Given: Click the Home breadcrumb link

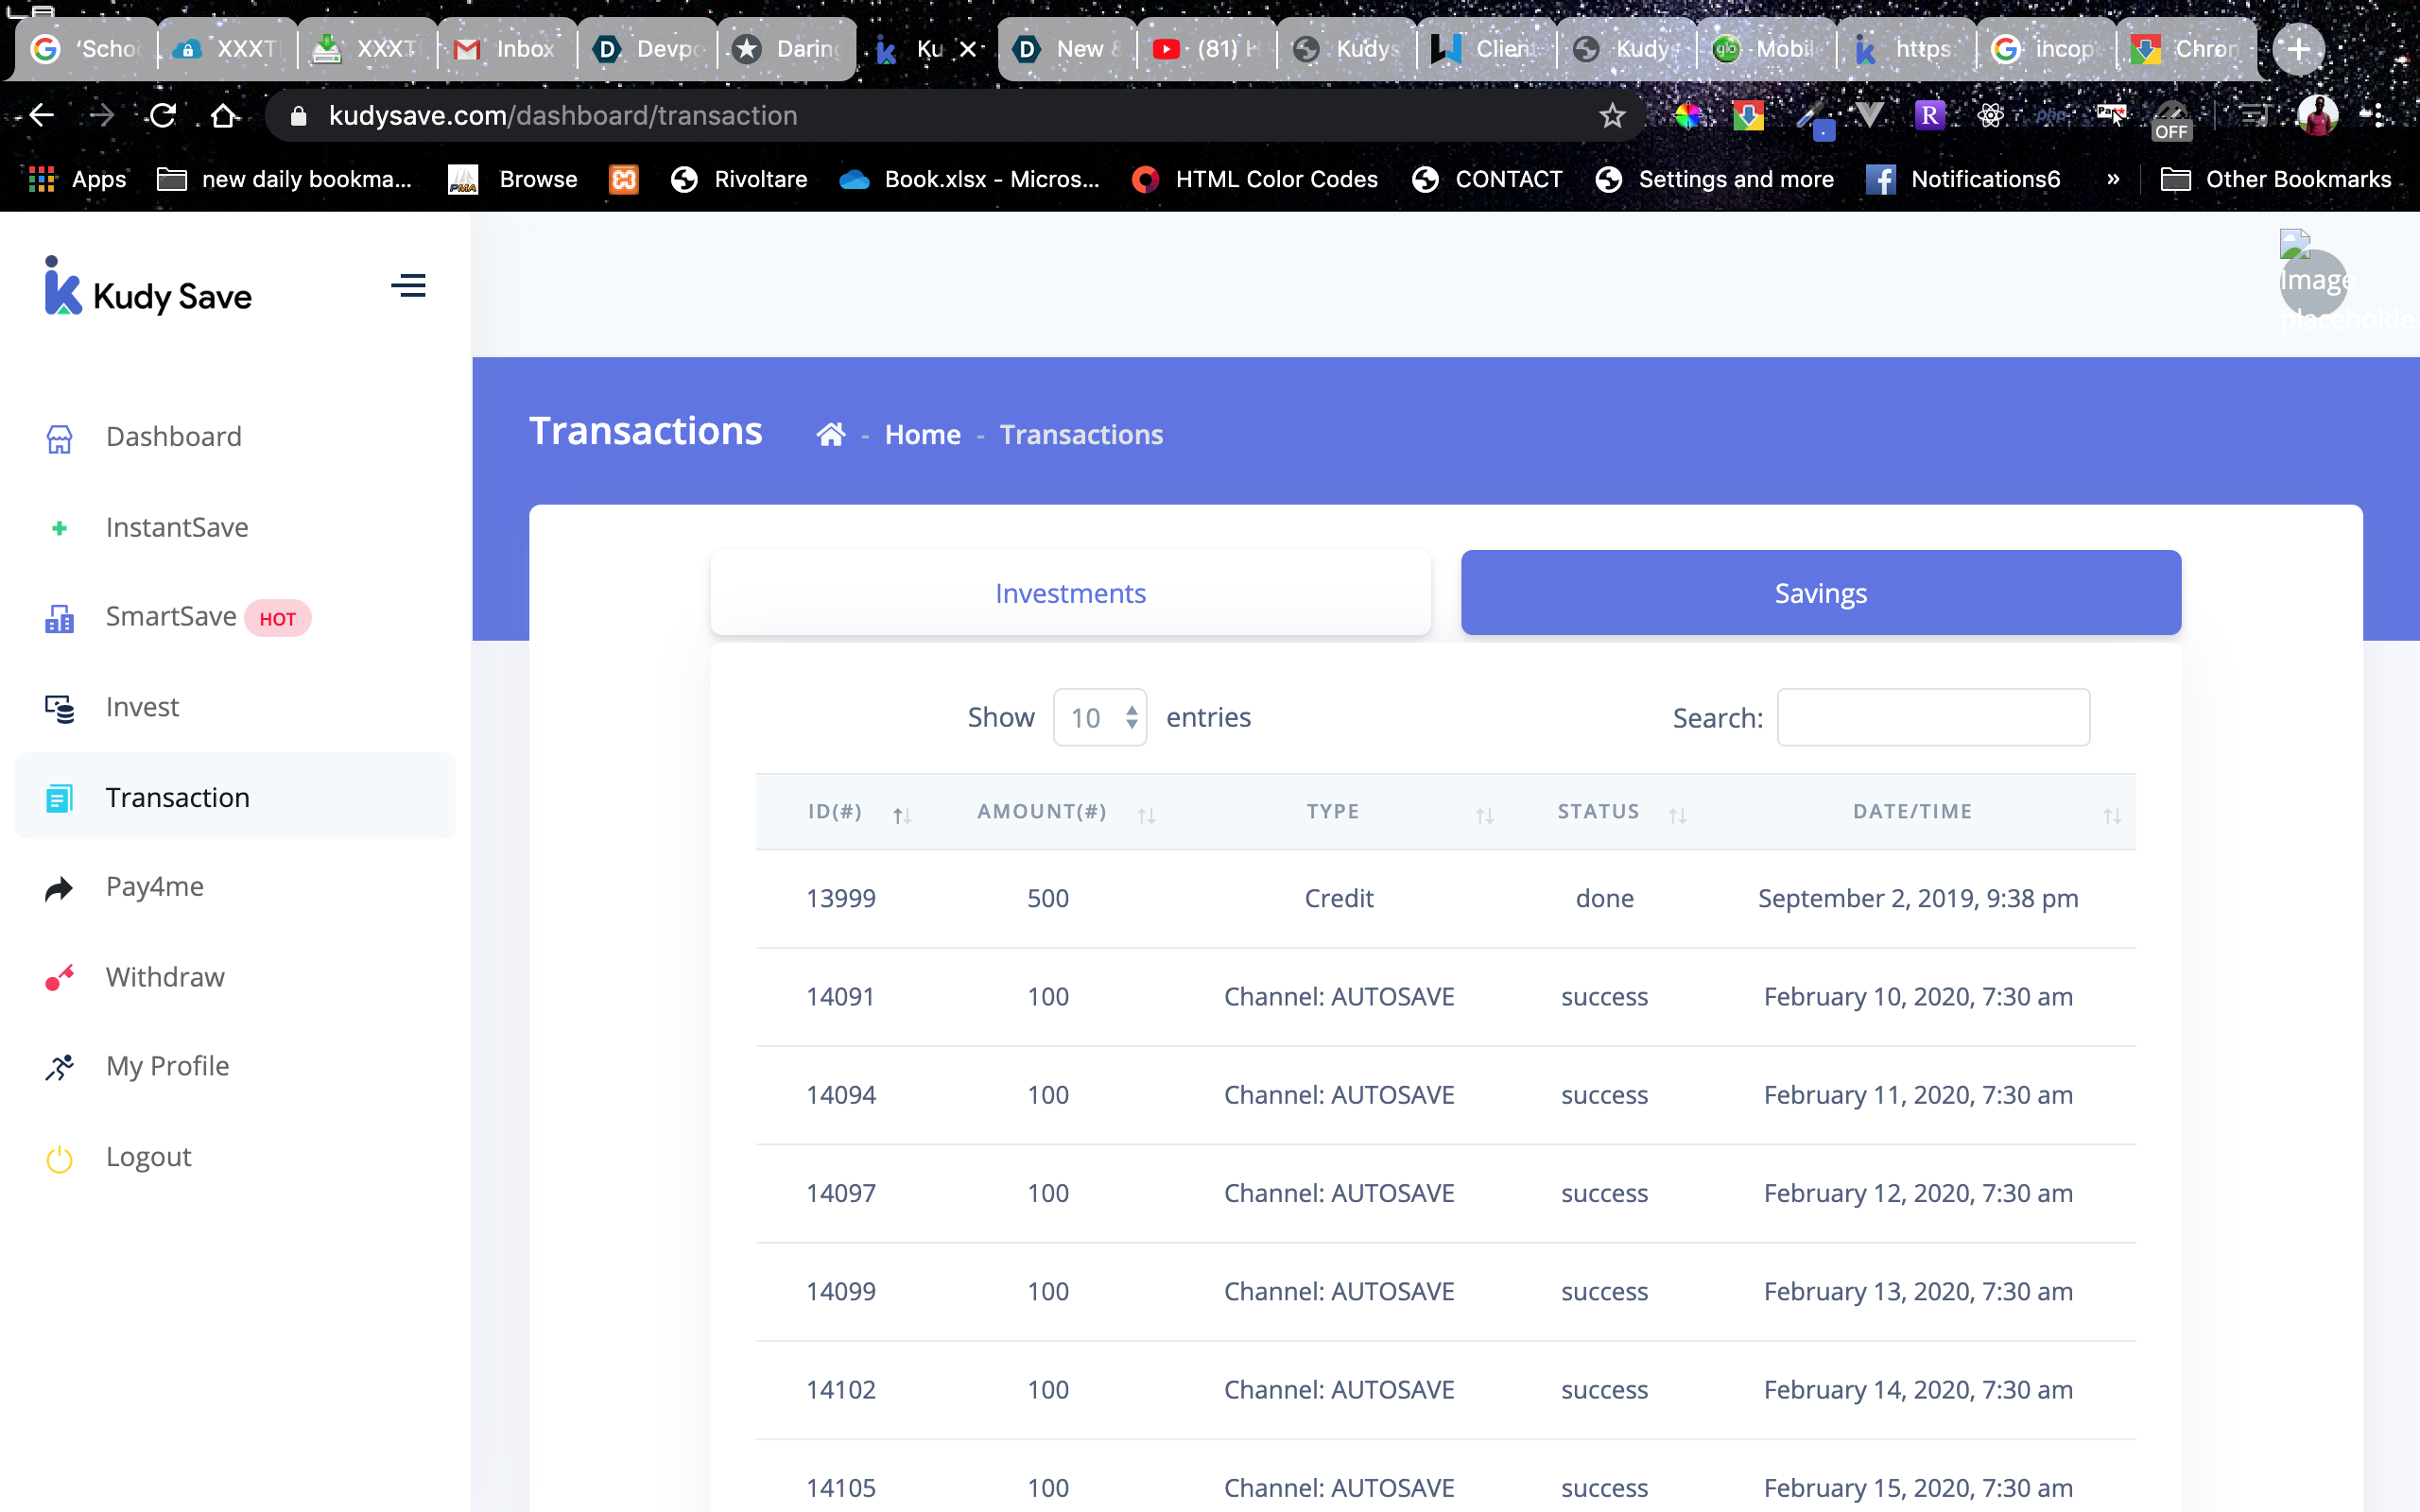Looking at the screenshot, I should (922, 435).
